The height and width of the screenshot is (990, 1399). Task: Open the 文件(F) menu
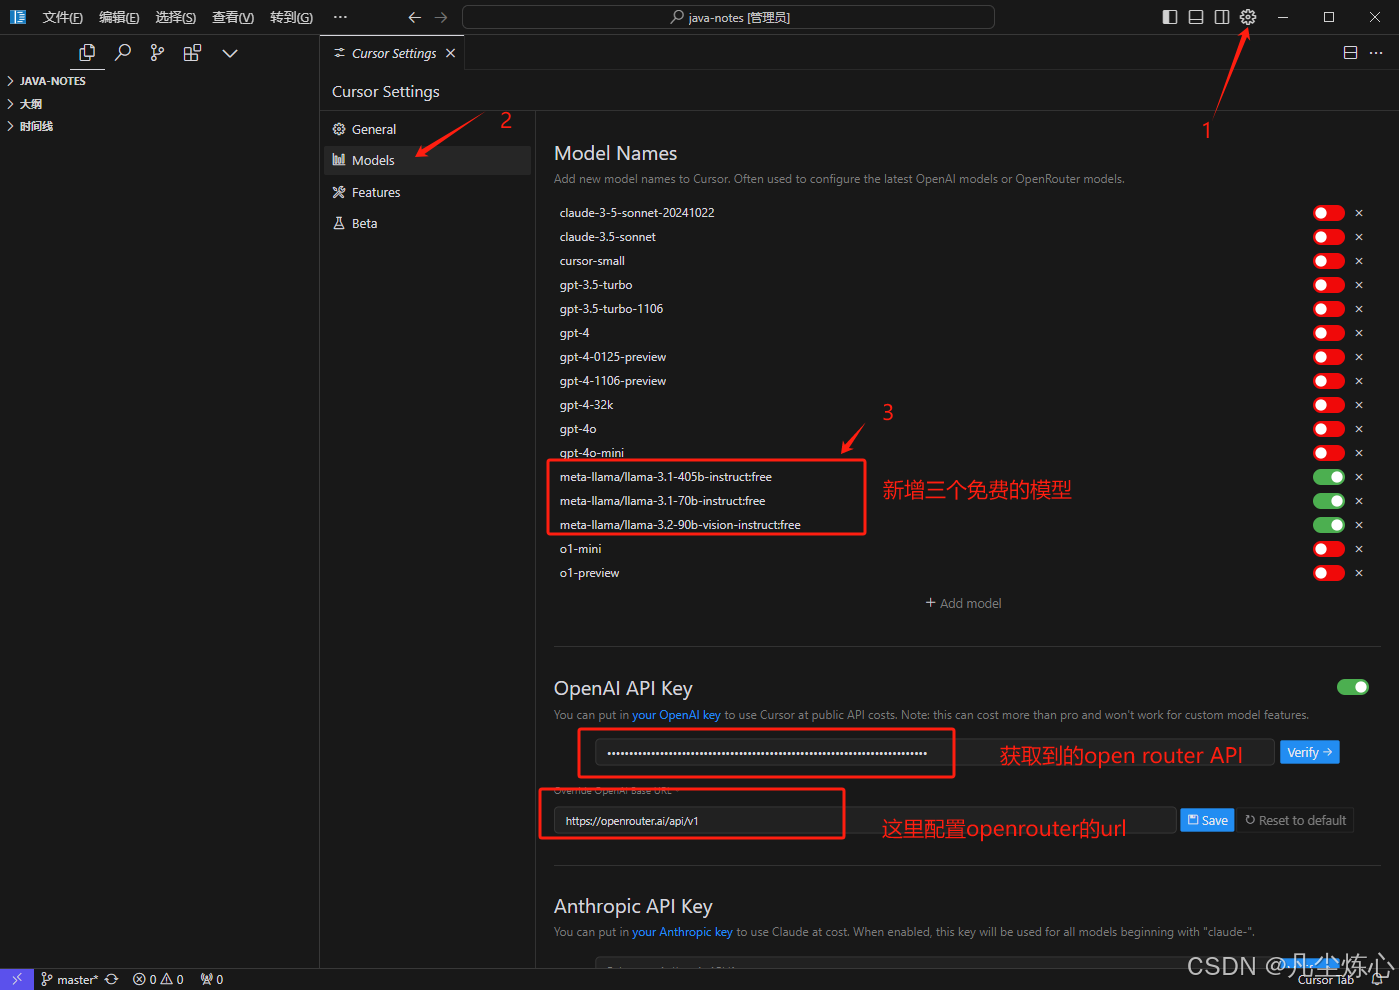pyautogui.click(x=62, y=17)
